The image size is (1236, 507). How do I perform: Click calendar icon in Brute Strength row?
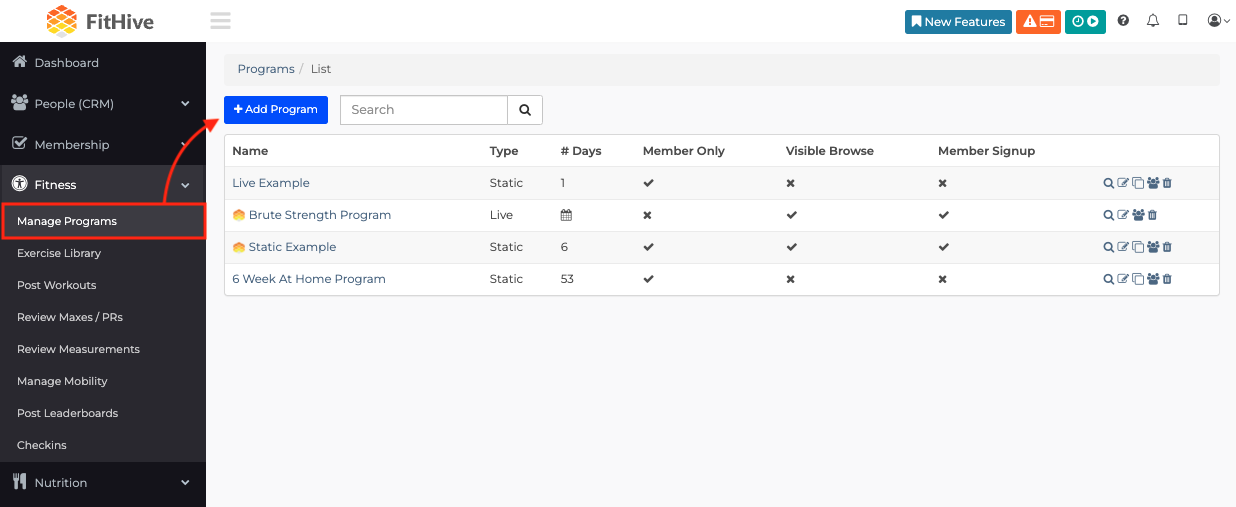(566, 215)
